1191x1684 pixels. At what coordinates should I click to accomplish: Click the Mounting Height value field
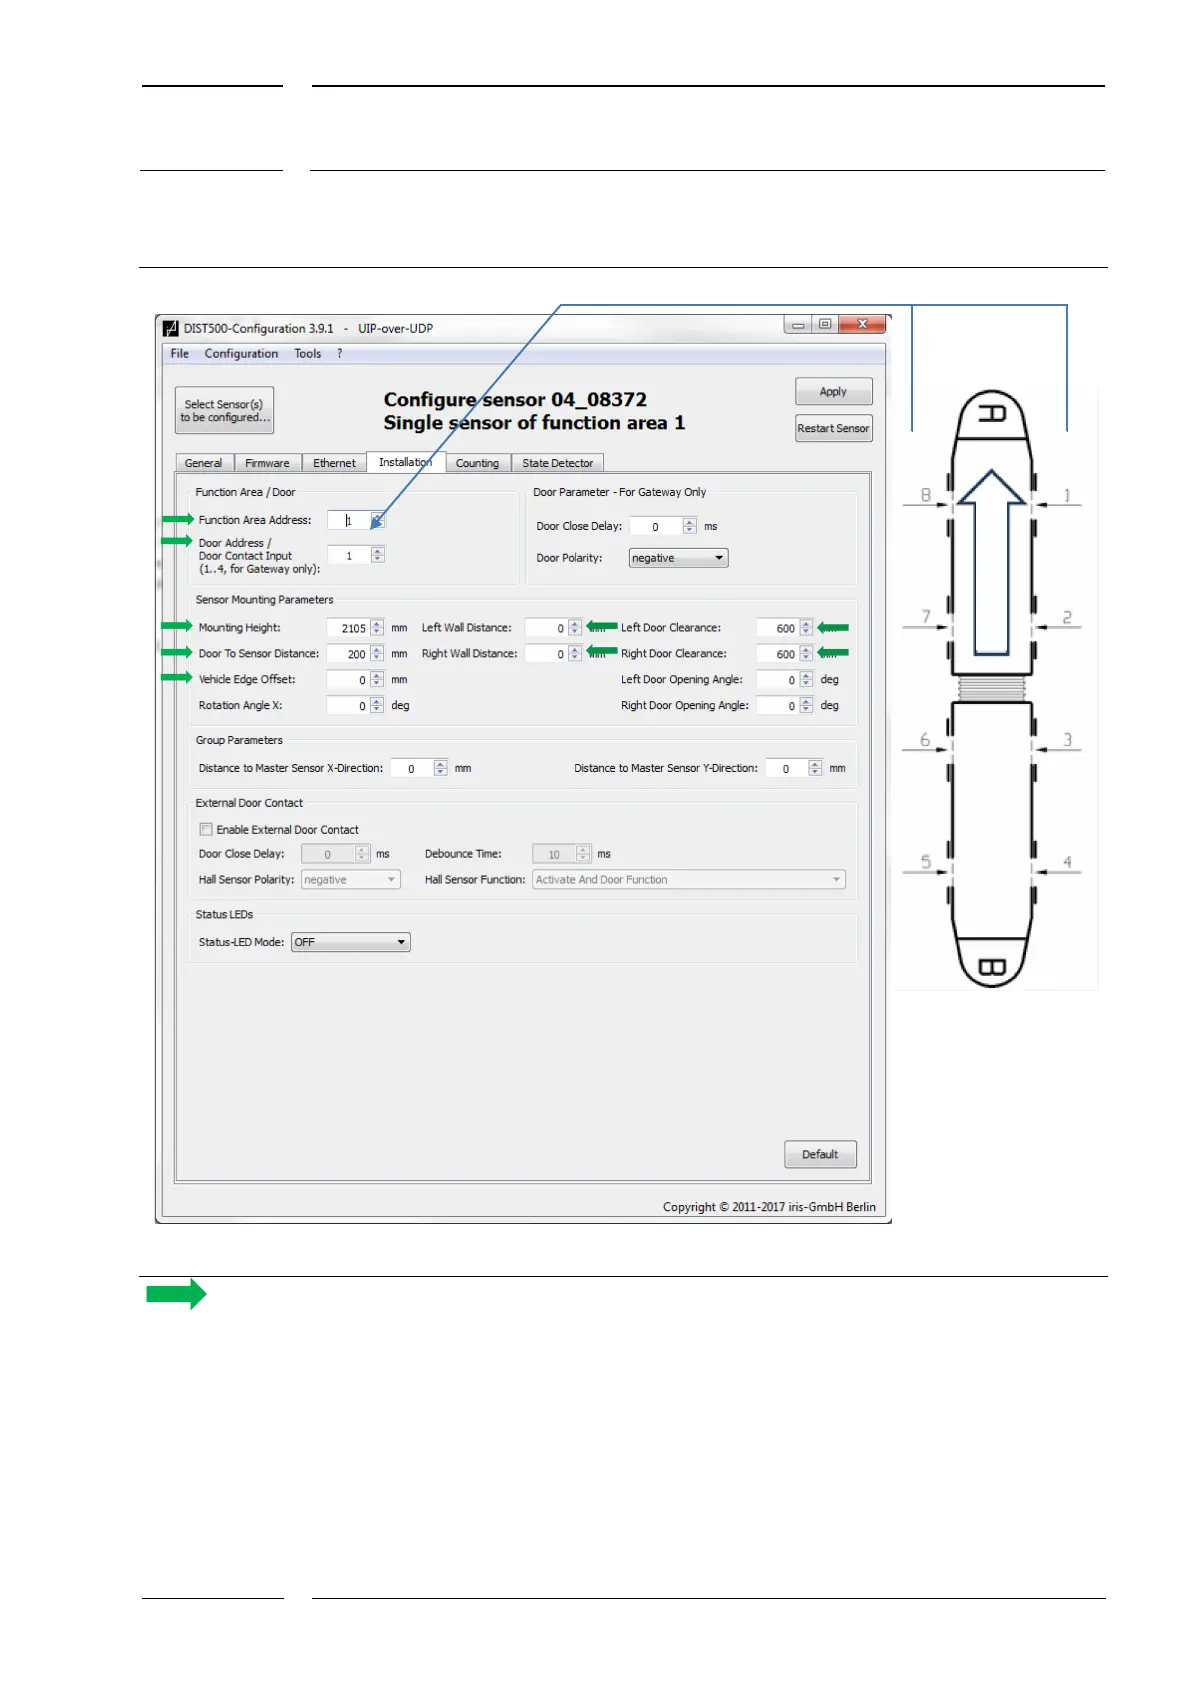(x=349, y=628)
